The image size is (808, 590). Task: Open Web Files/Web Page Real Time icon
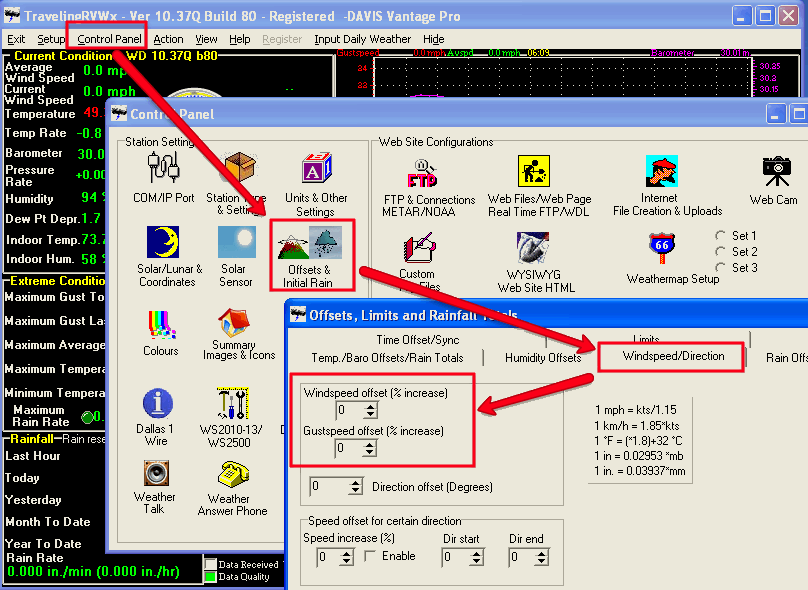(x=534, y=171)
